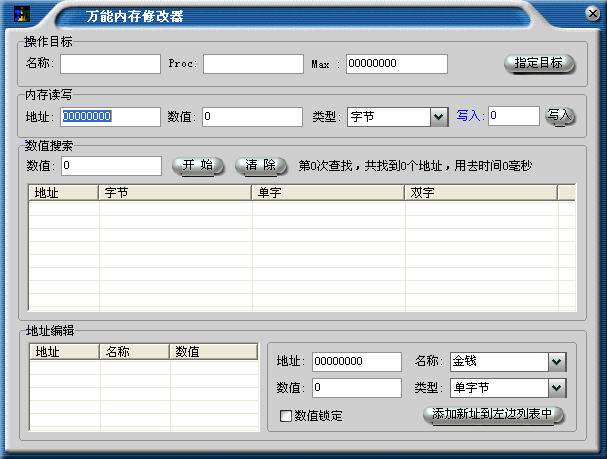Click the 数值 search input field

[x=111, y=165]
